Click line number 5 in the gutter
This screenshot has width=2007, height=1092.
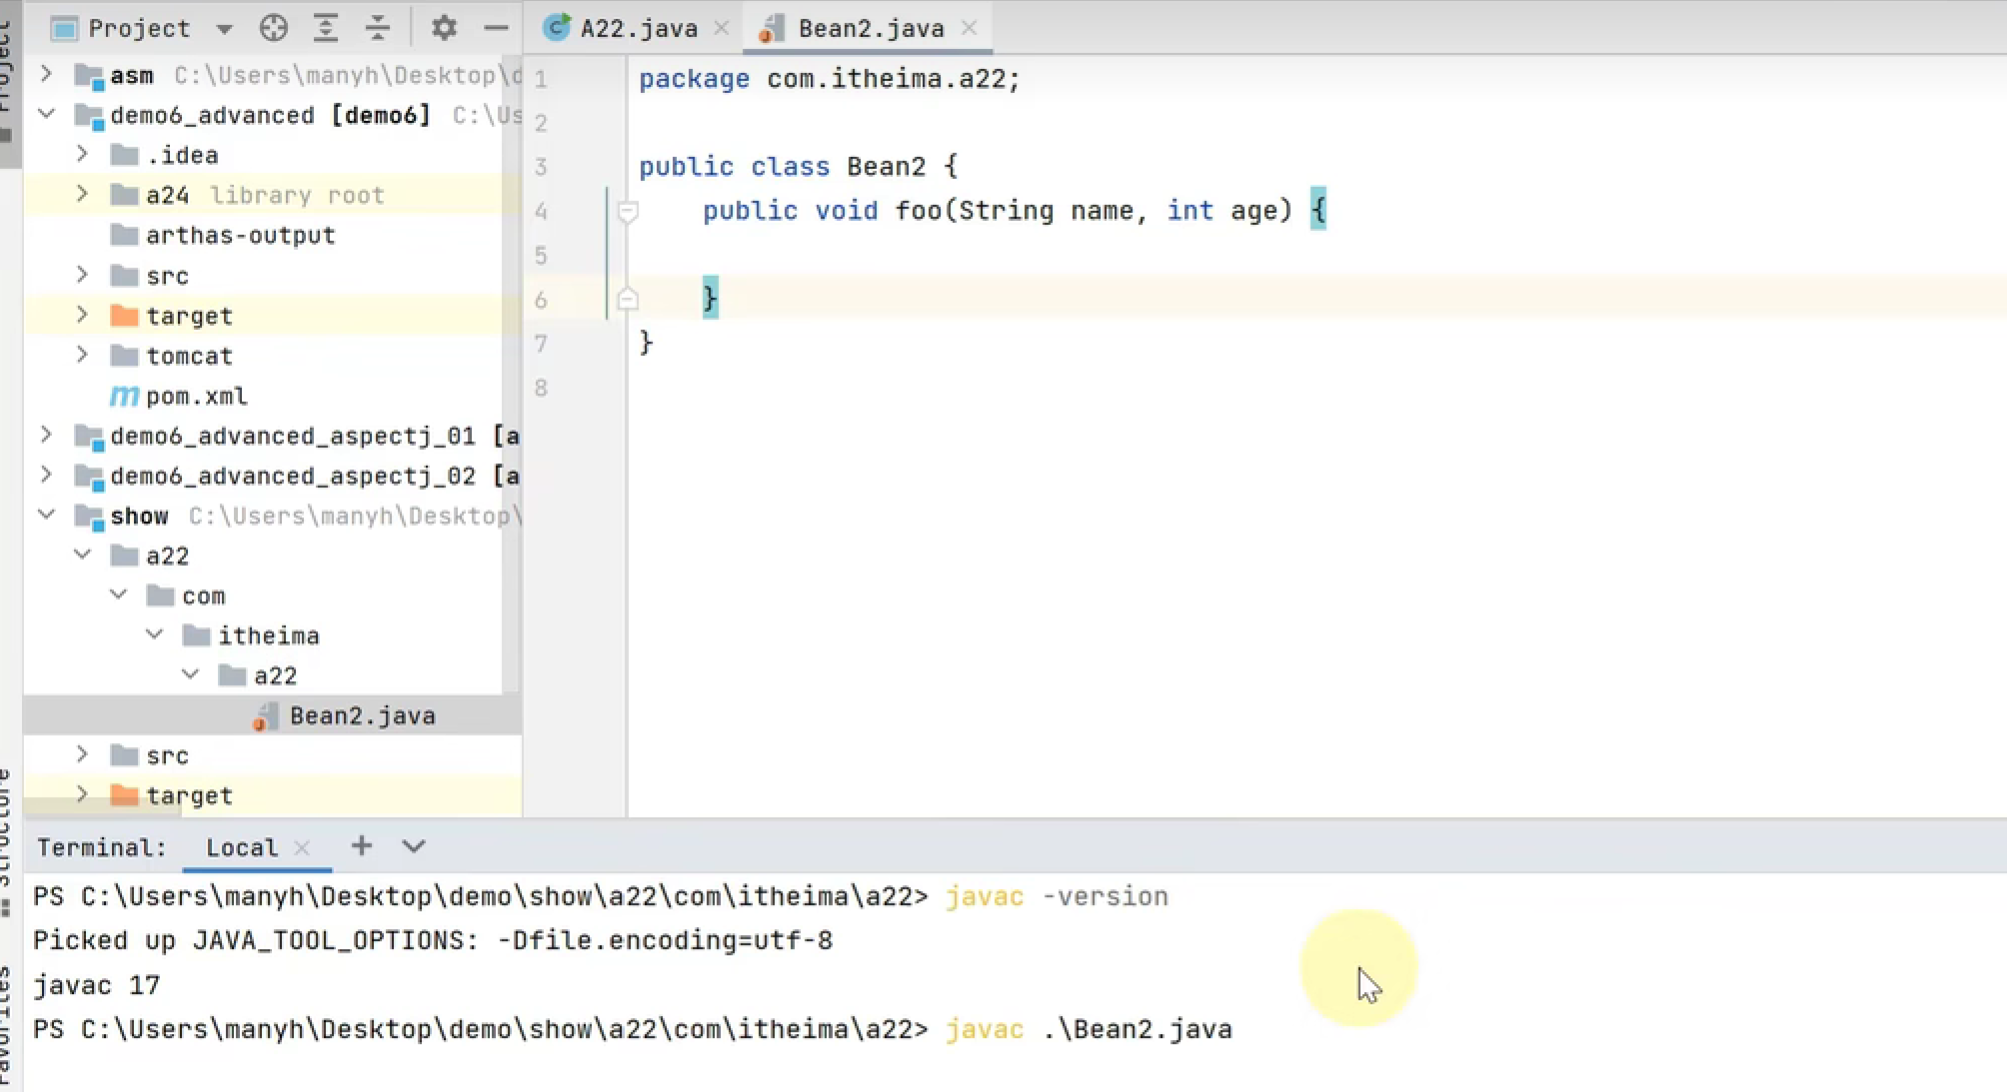[541, 255]
